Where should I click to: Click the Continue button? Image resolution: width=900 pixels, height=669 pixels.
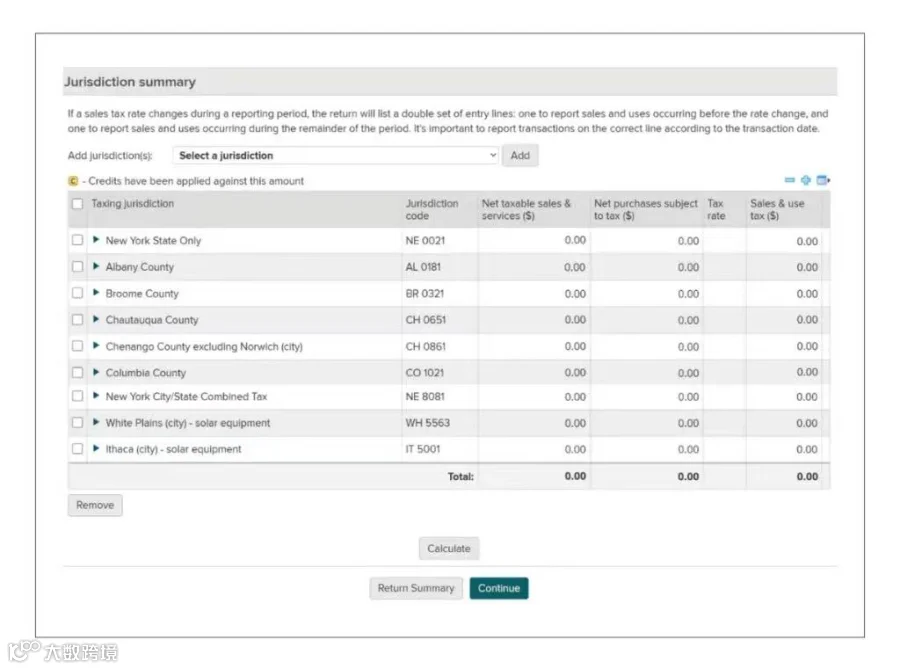(x=499, y=588)
